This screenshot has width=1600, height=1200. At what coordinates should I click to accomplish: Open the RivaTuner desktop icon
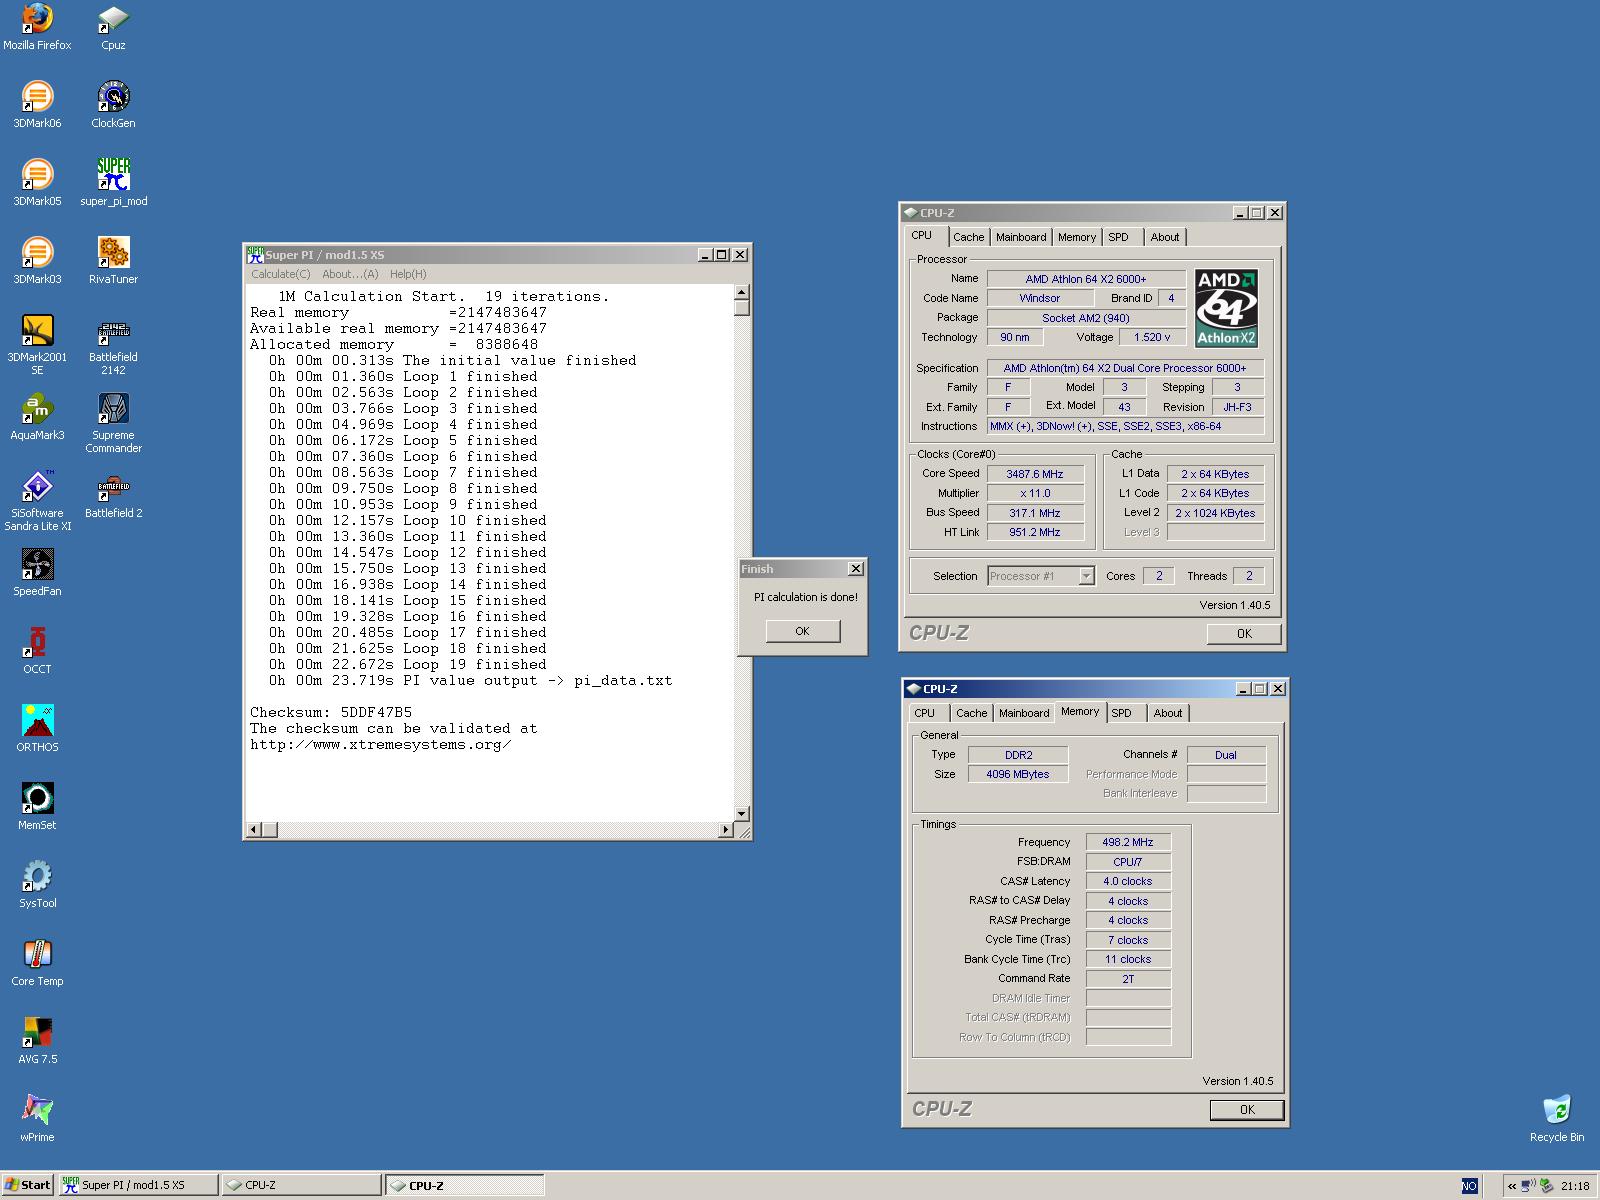[113, 261]
